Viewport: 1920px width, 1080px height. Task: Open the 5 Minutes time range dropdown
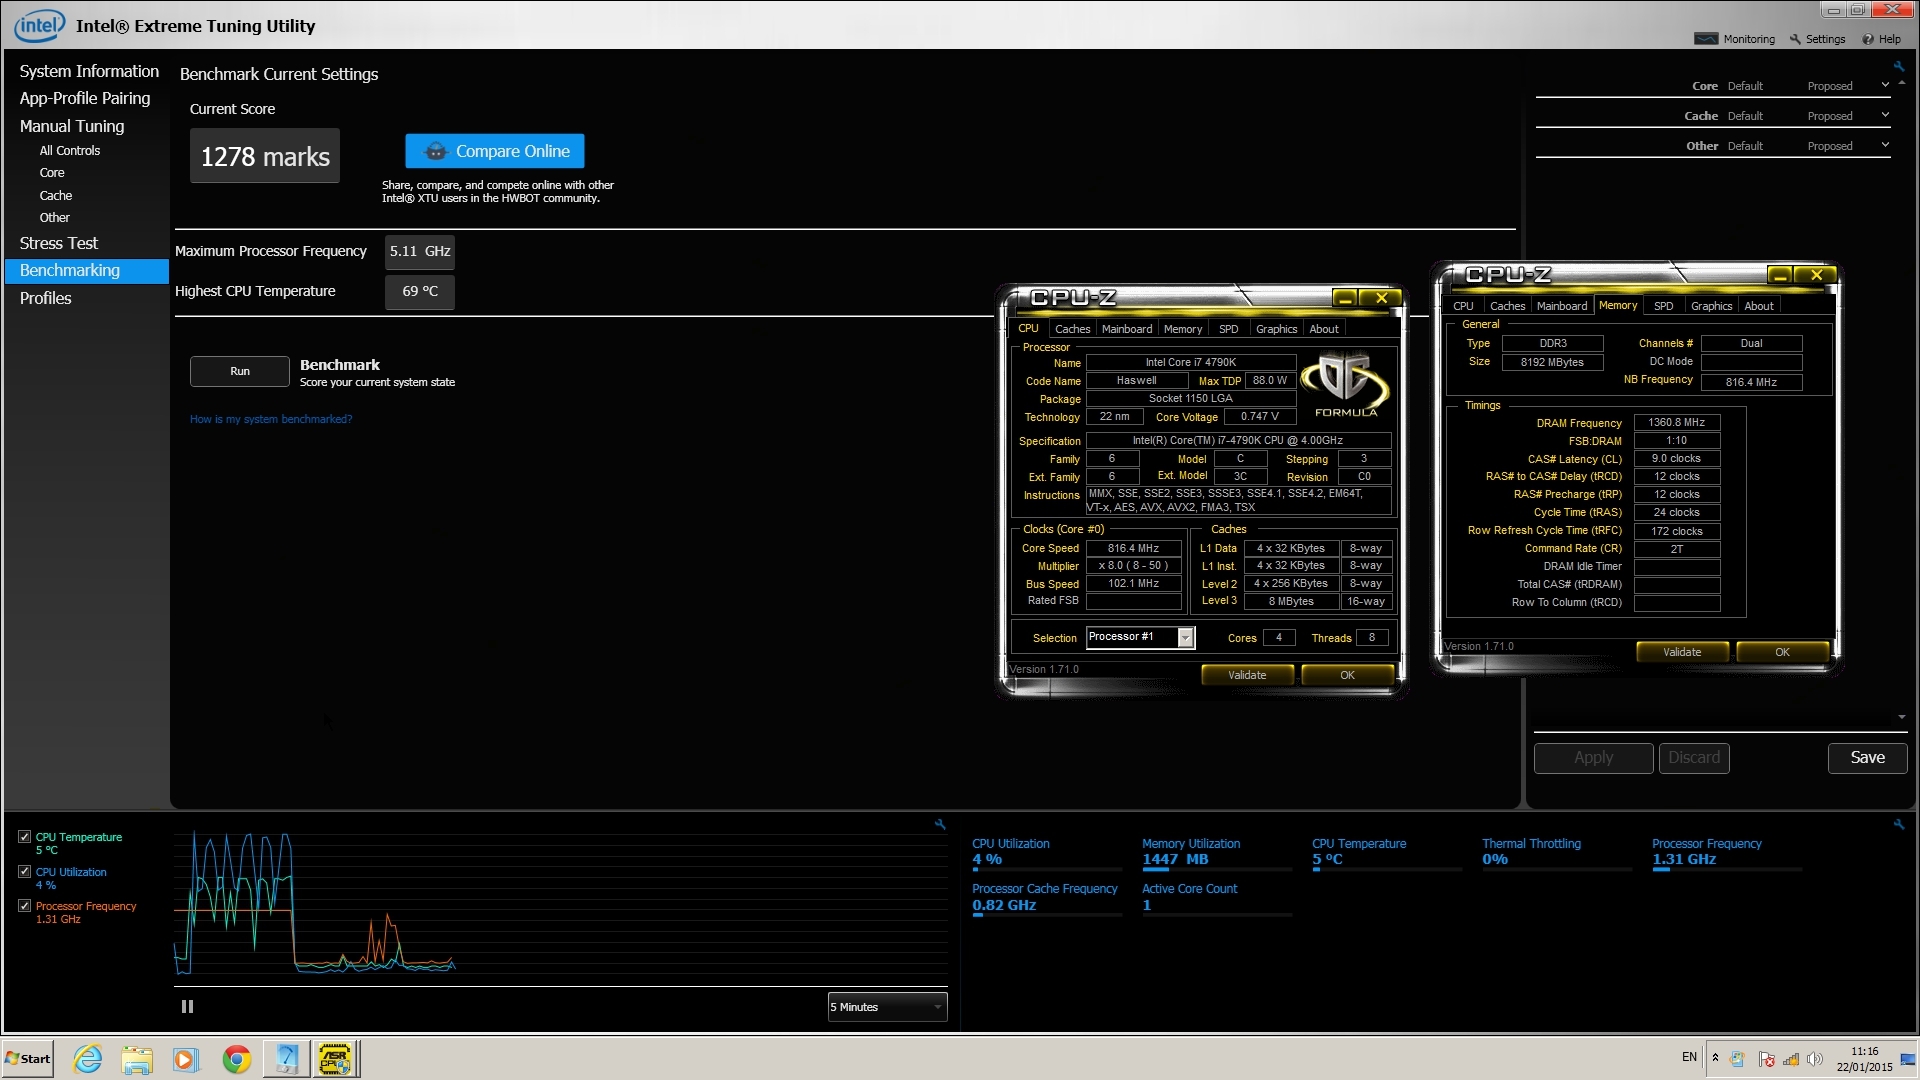click(x=887, y=1007)
